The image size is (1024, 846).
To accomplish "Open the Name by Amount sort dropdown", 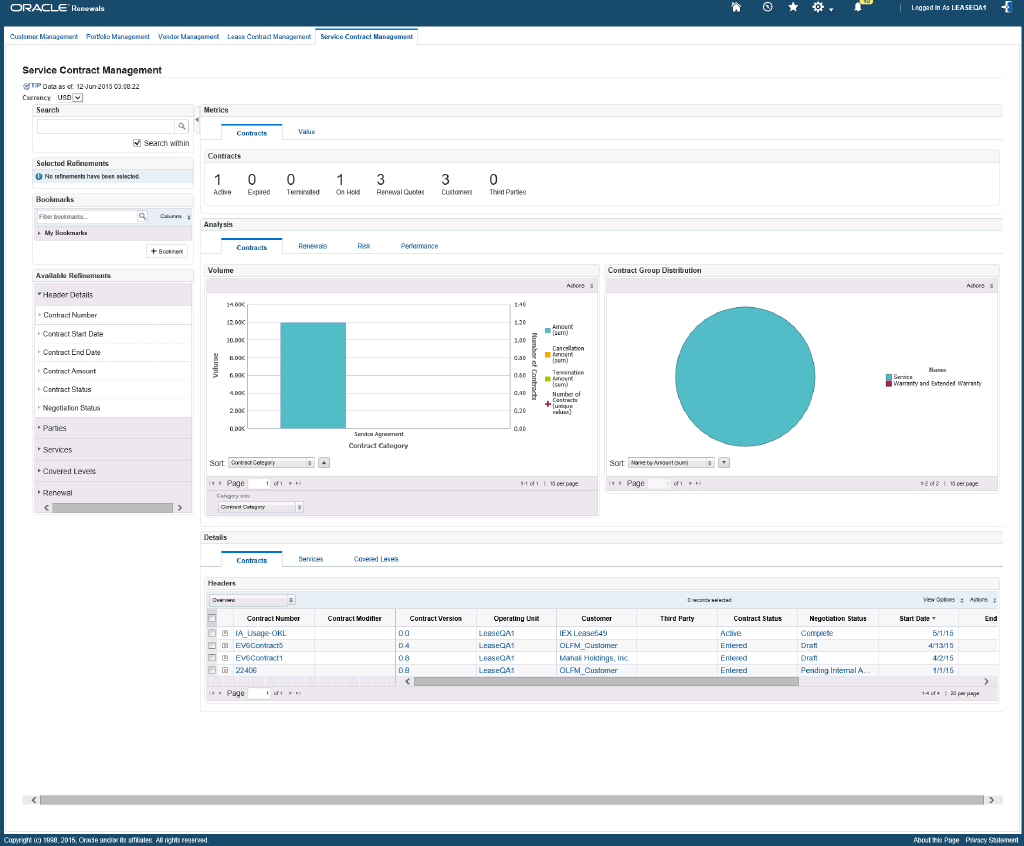I will 671,463.
